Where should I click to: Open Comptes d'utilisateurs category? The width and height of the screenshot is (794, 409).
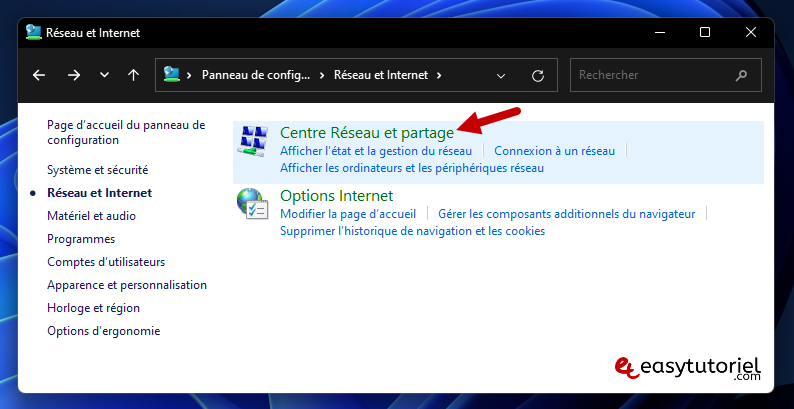tap(106, 262)
